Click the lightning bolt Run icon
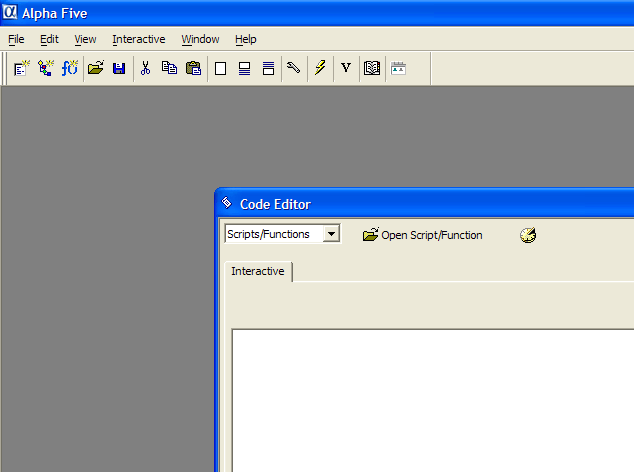Viewport: 634px width, 472px height. tap(320, 68)
